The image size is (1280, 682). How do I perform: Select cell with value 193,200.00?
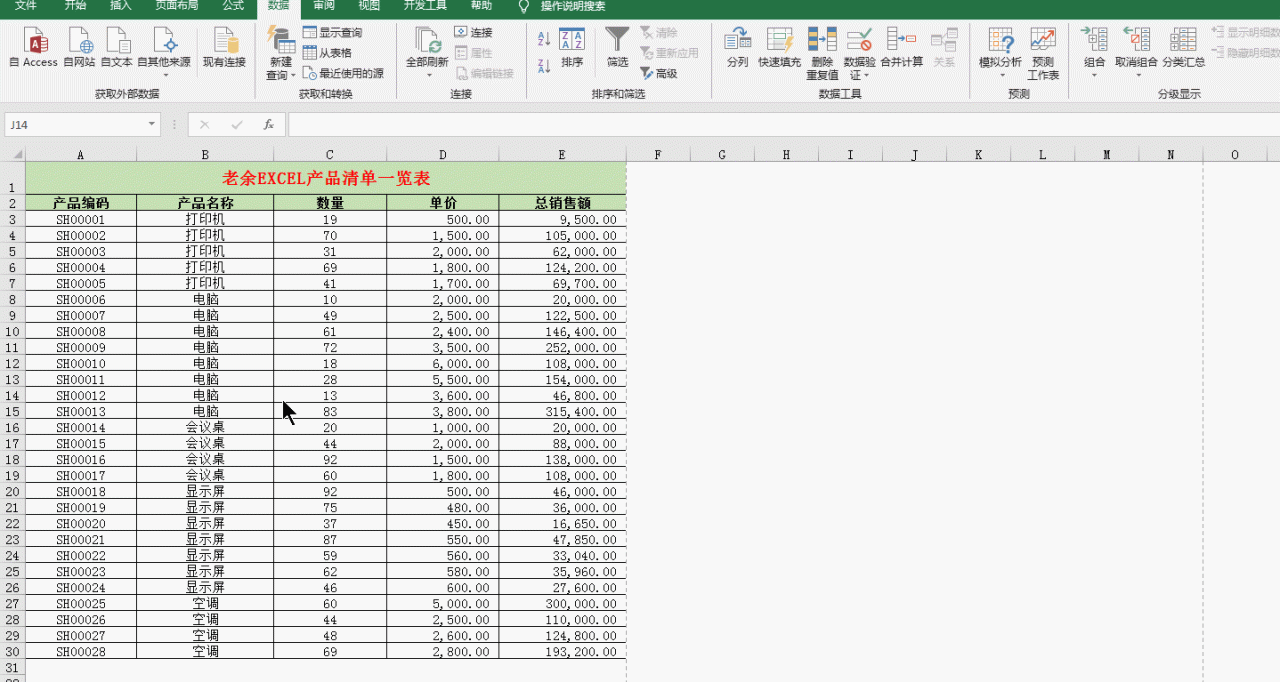tap(562, 651)
